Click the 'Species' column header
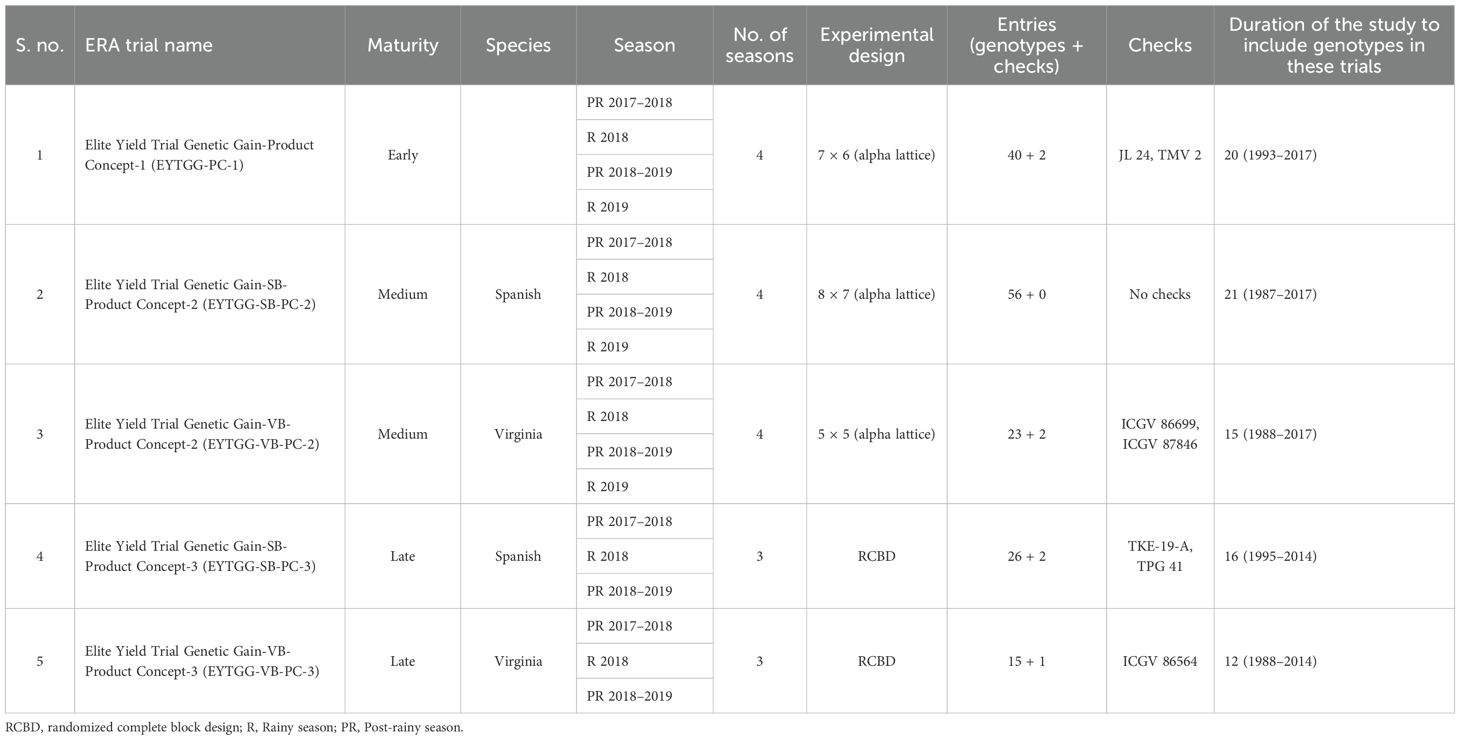 coord(517,45)
